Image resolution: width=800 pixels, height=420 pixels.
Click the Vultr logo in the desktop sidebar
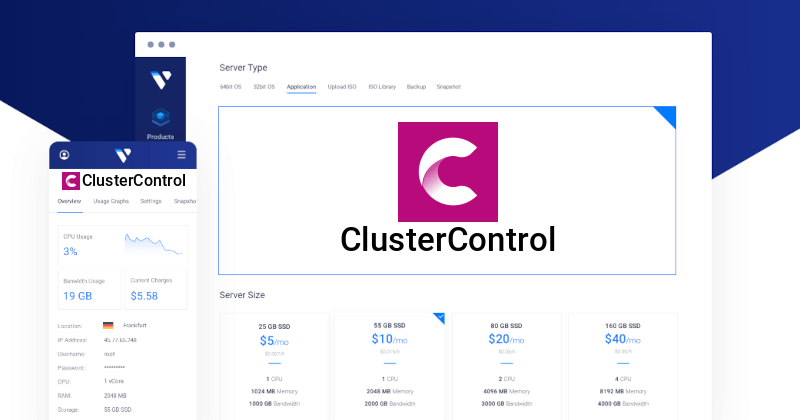point(160,80)
